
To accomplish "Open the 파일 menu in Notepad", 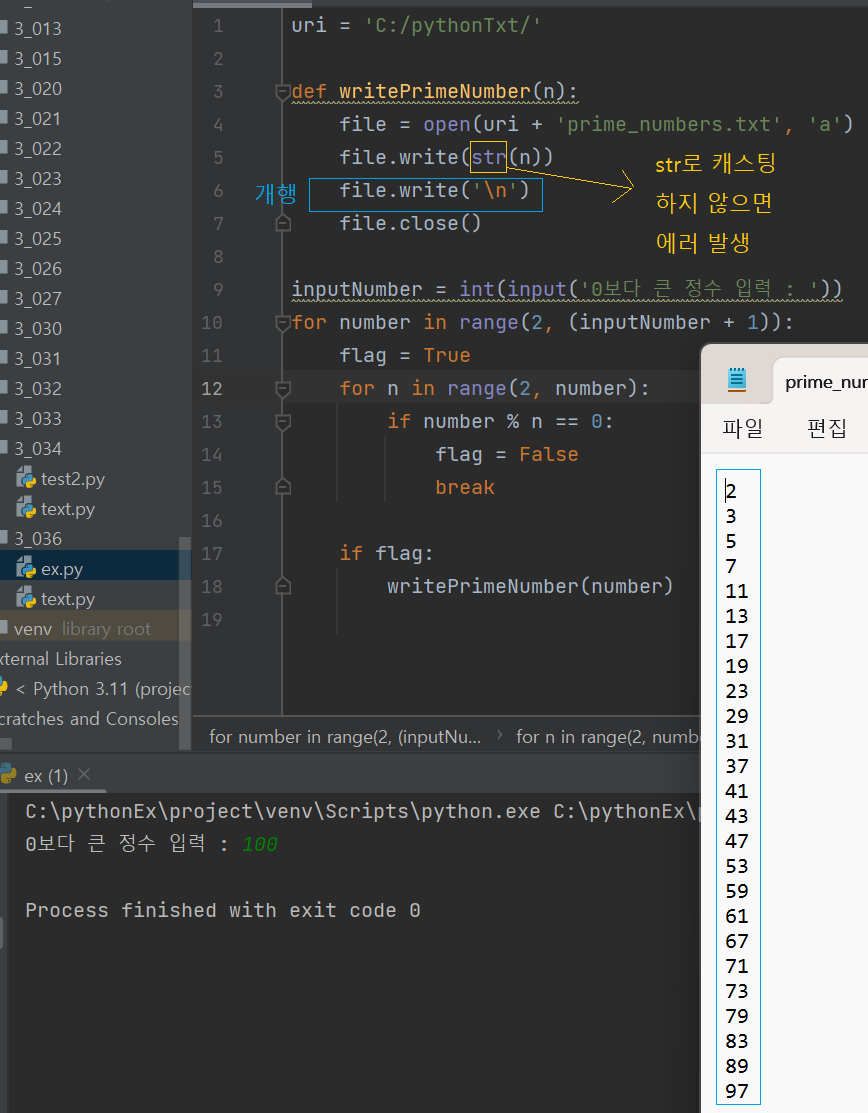I will (742, 428).
